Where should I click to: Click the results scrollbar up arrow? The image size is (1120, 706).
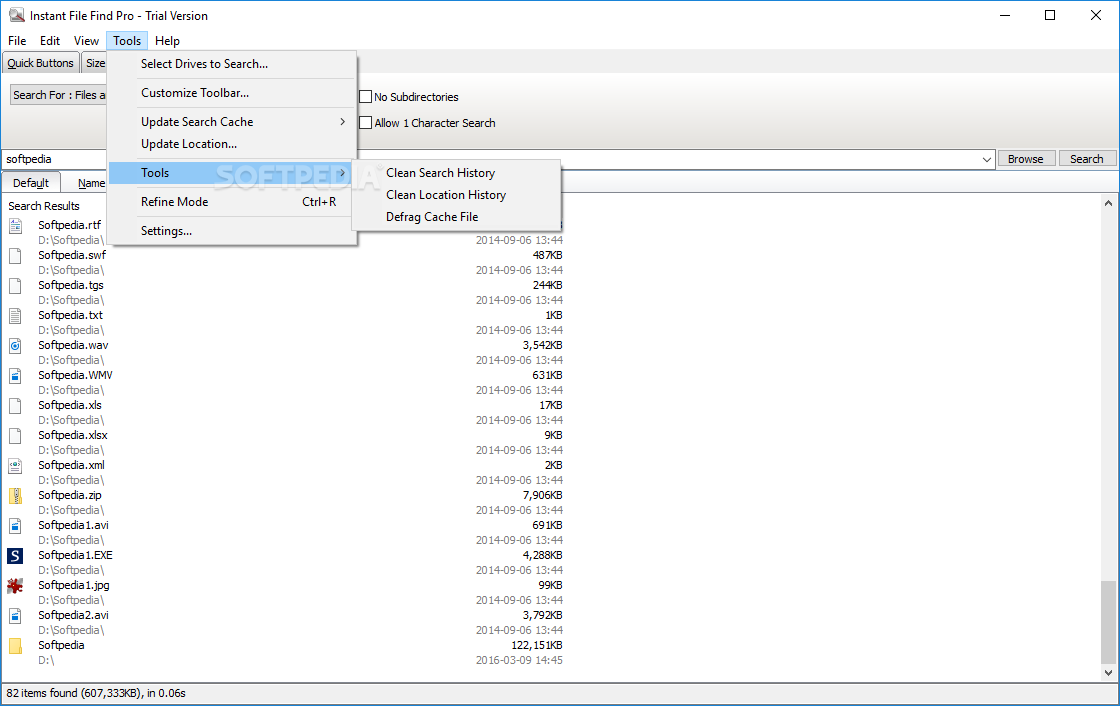coord(1108,204)
